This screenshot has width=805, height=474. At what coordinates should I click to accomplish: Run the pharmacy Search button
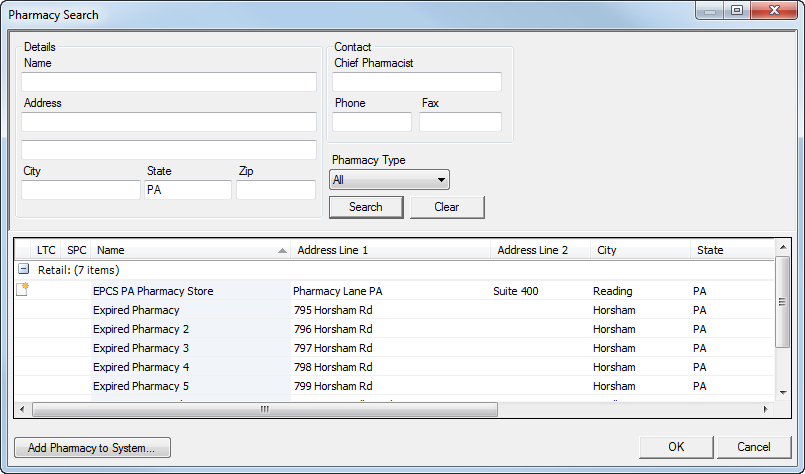pyautogui.click(x=366, y=207)
